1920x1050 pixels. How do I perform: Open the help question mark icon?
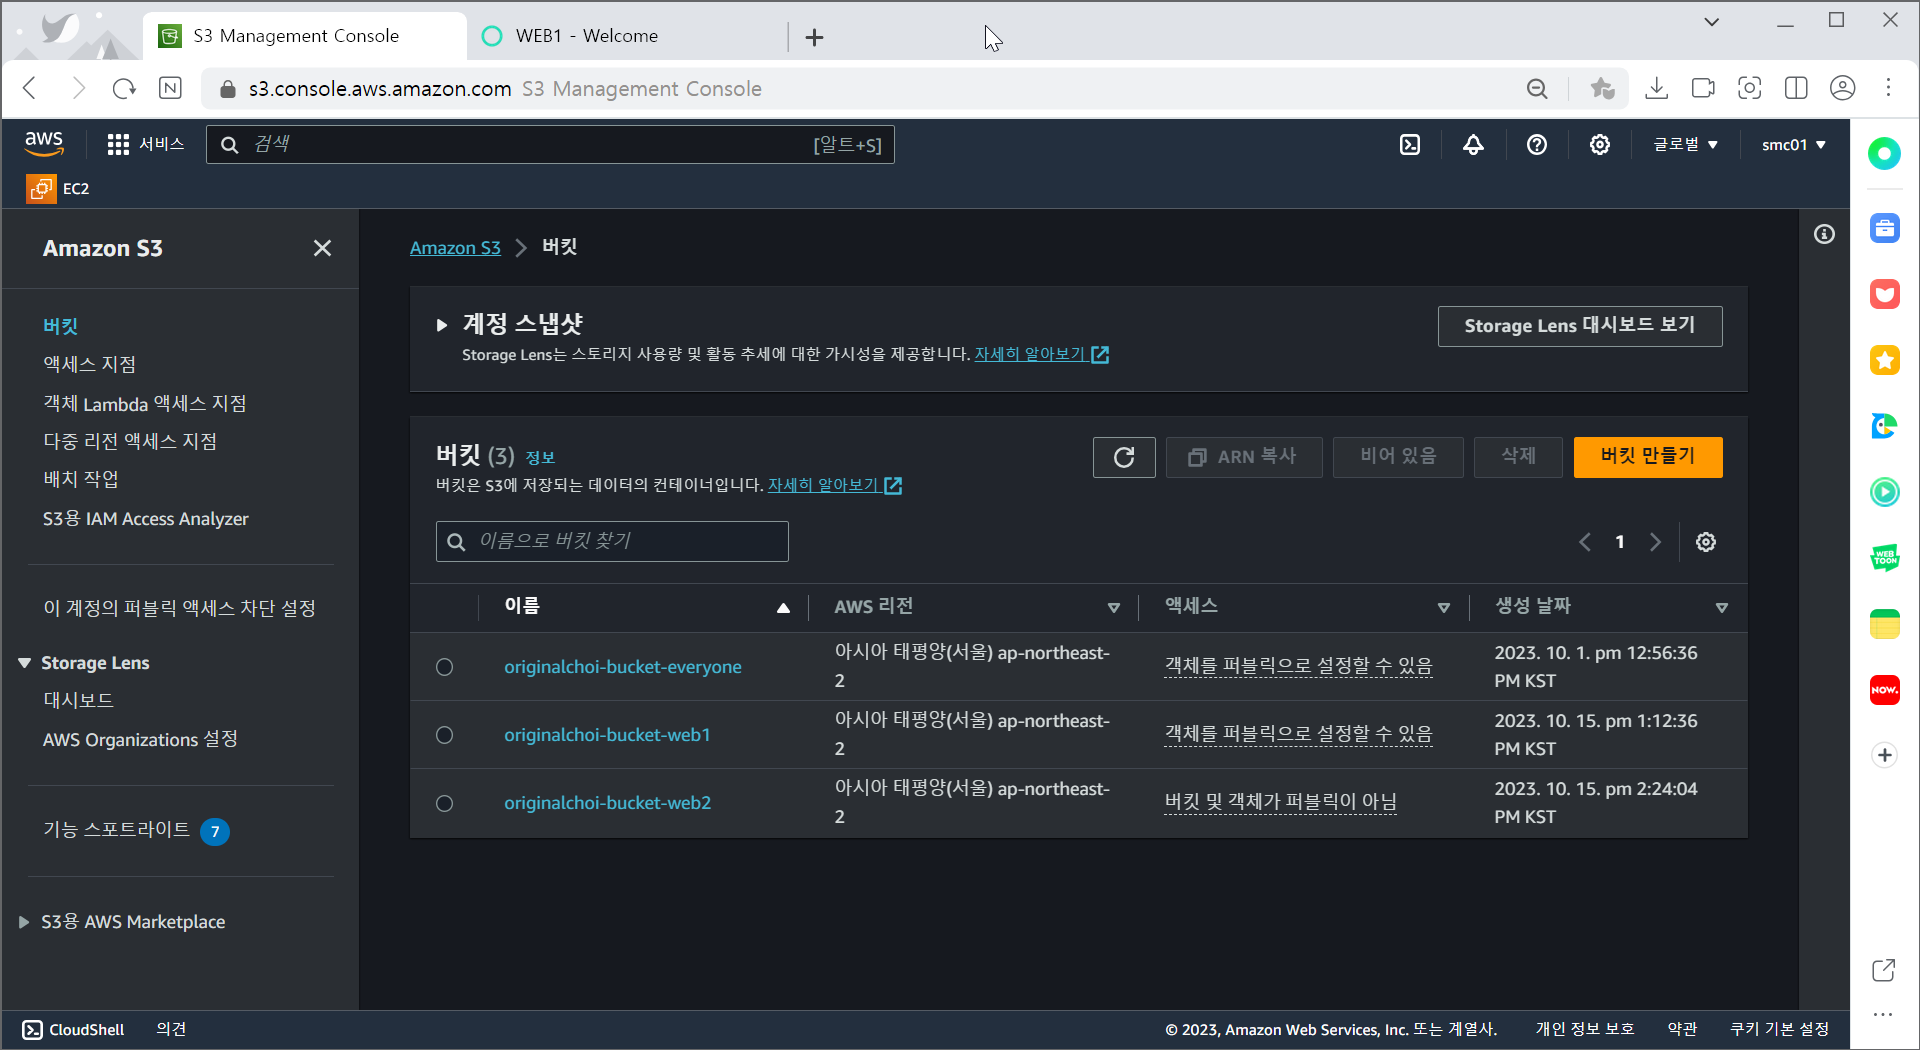click(1537, 145)
